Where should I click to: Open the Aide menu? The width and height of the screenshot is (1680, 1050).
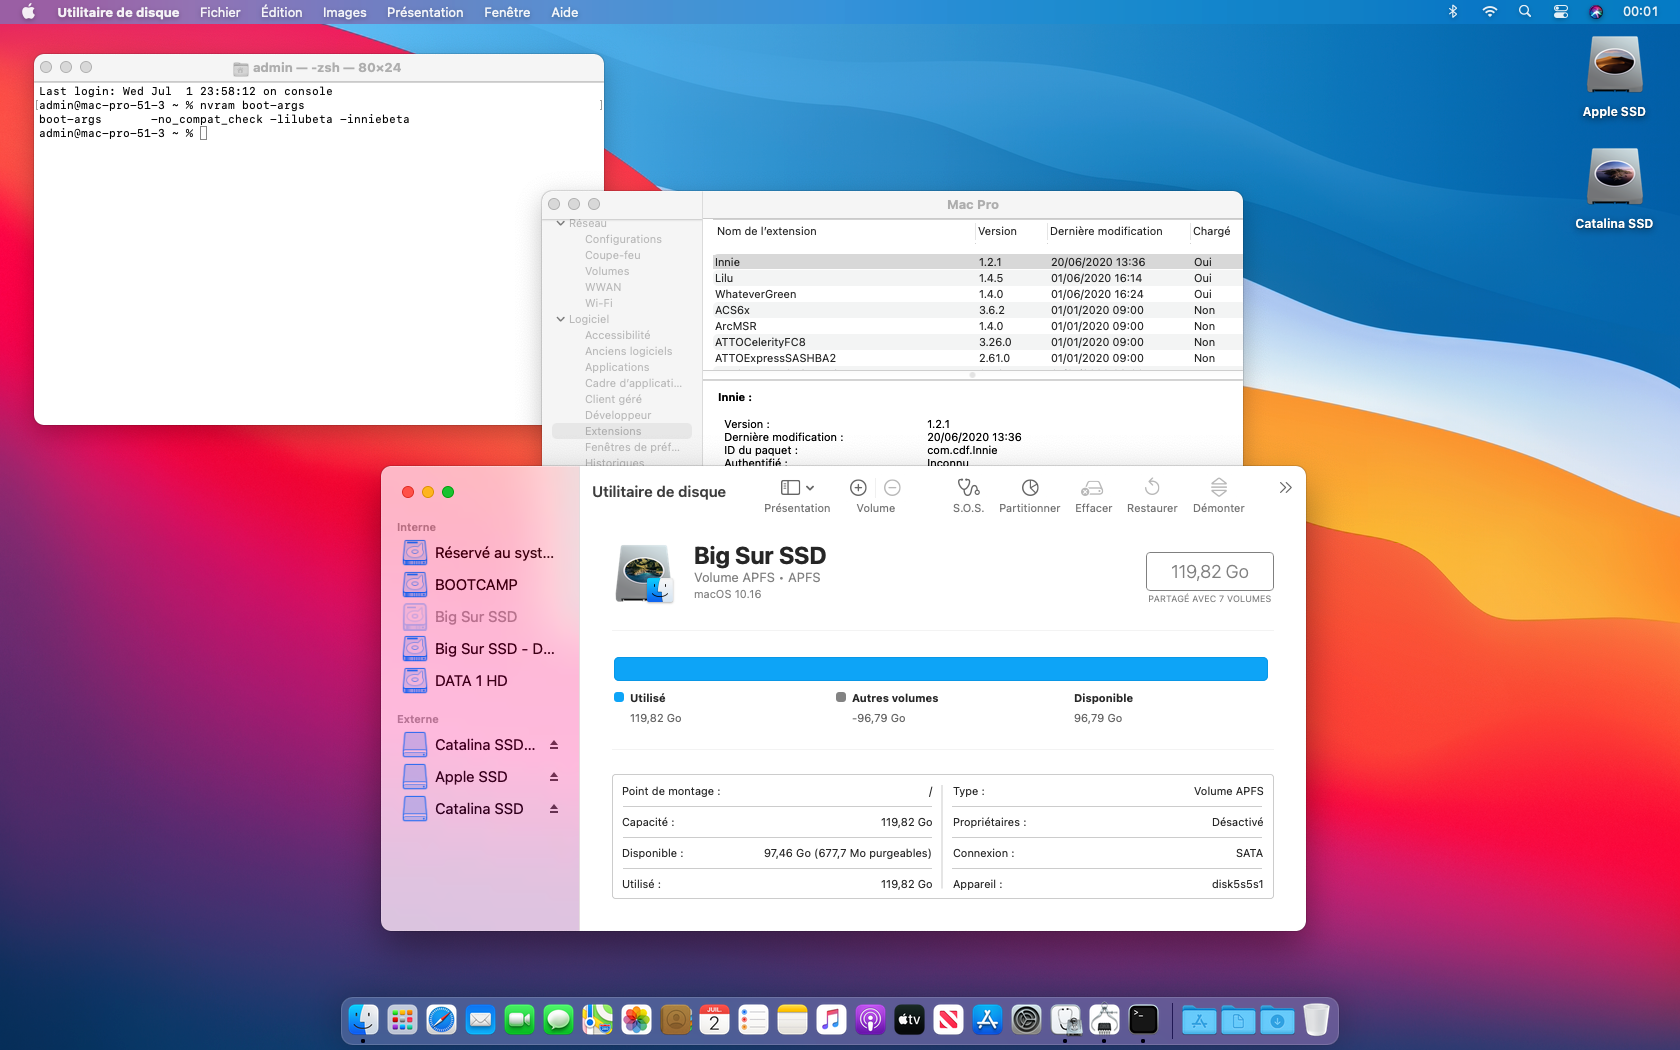tap(565, 12)
